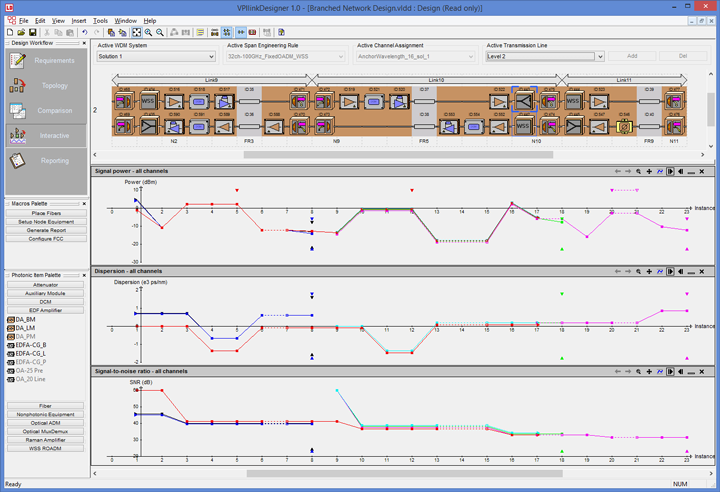Screen dimensions: 720x492
Task: Click the Zoom In magnifier toolbar icon
Action: coord(148,32)
